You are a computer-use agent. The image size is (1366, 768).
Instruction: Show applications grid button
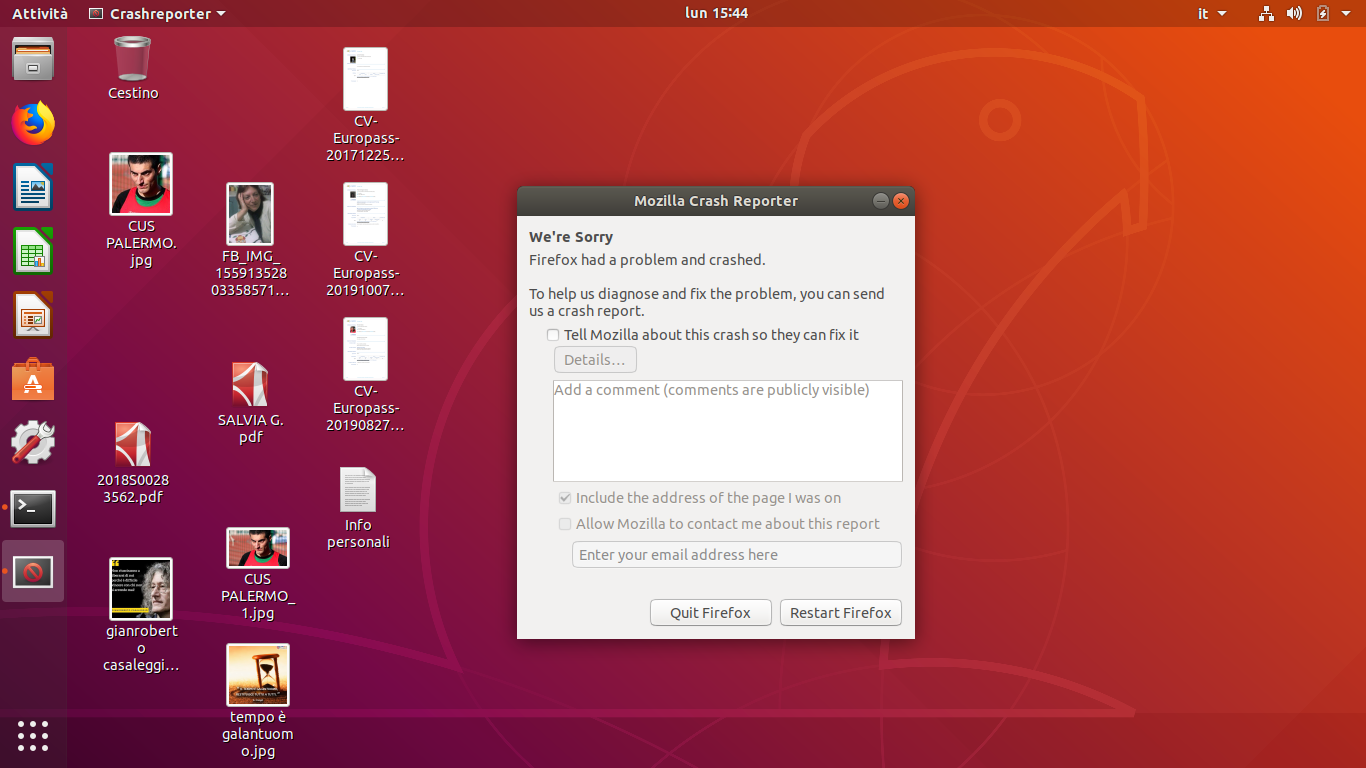coord(33,735)
